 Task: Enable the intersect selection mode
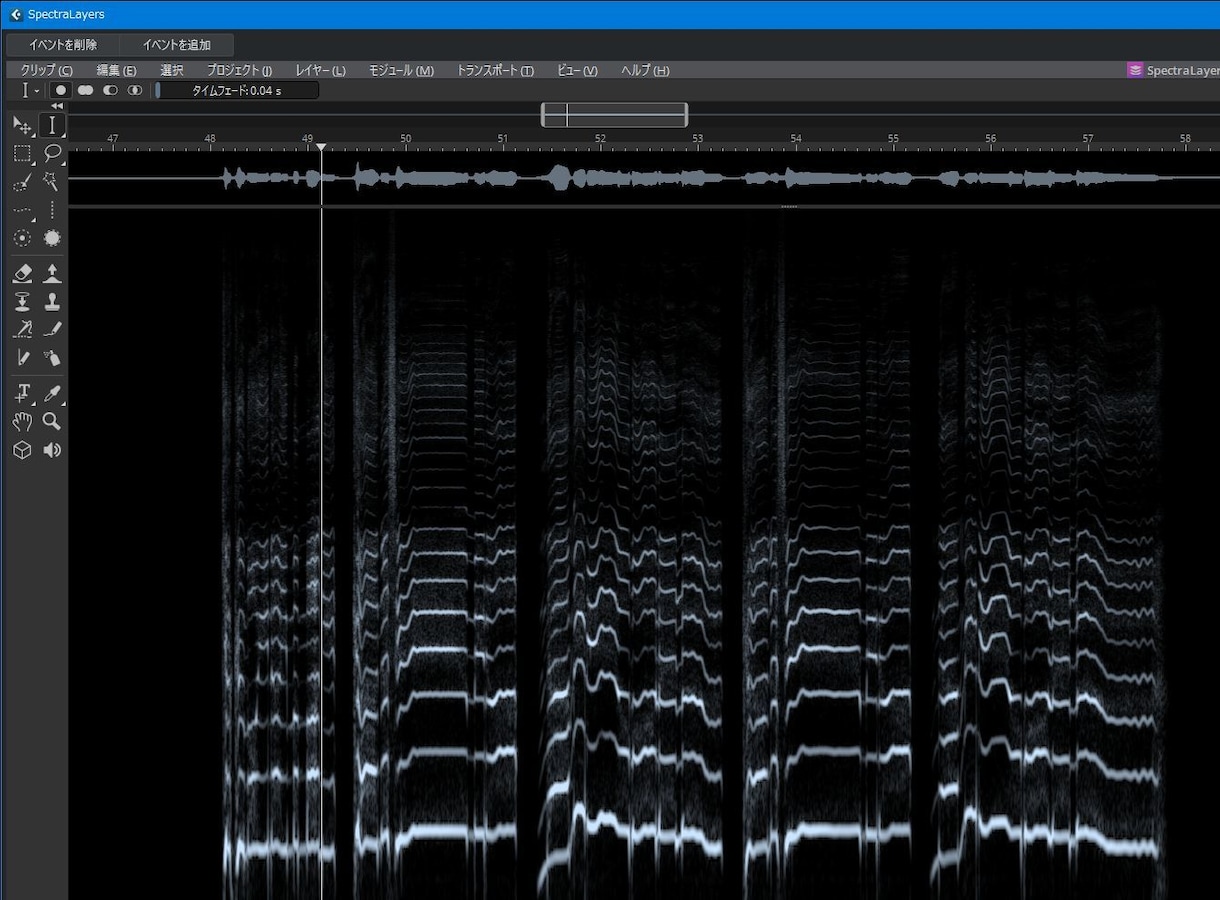[x=135, y=90]
